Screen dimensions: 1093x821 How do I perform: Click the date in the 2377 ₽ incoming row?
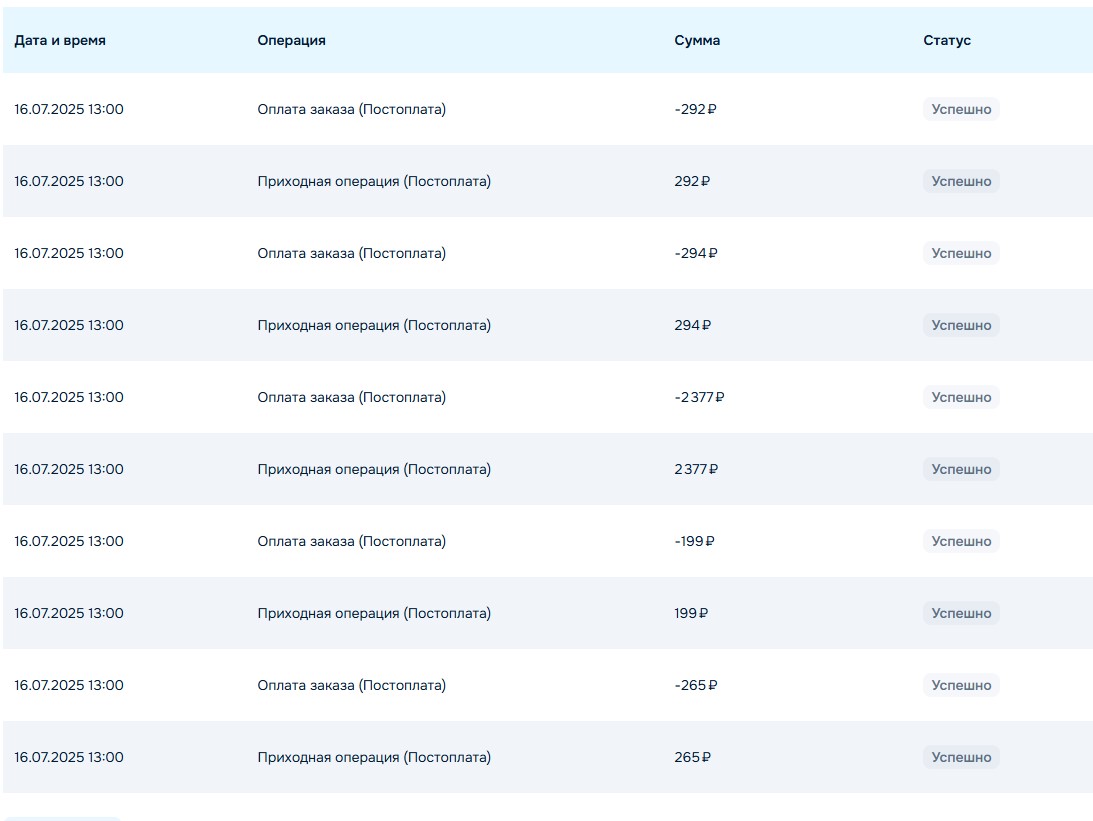pos(69,469)
